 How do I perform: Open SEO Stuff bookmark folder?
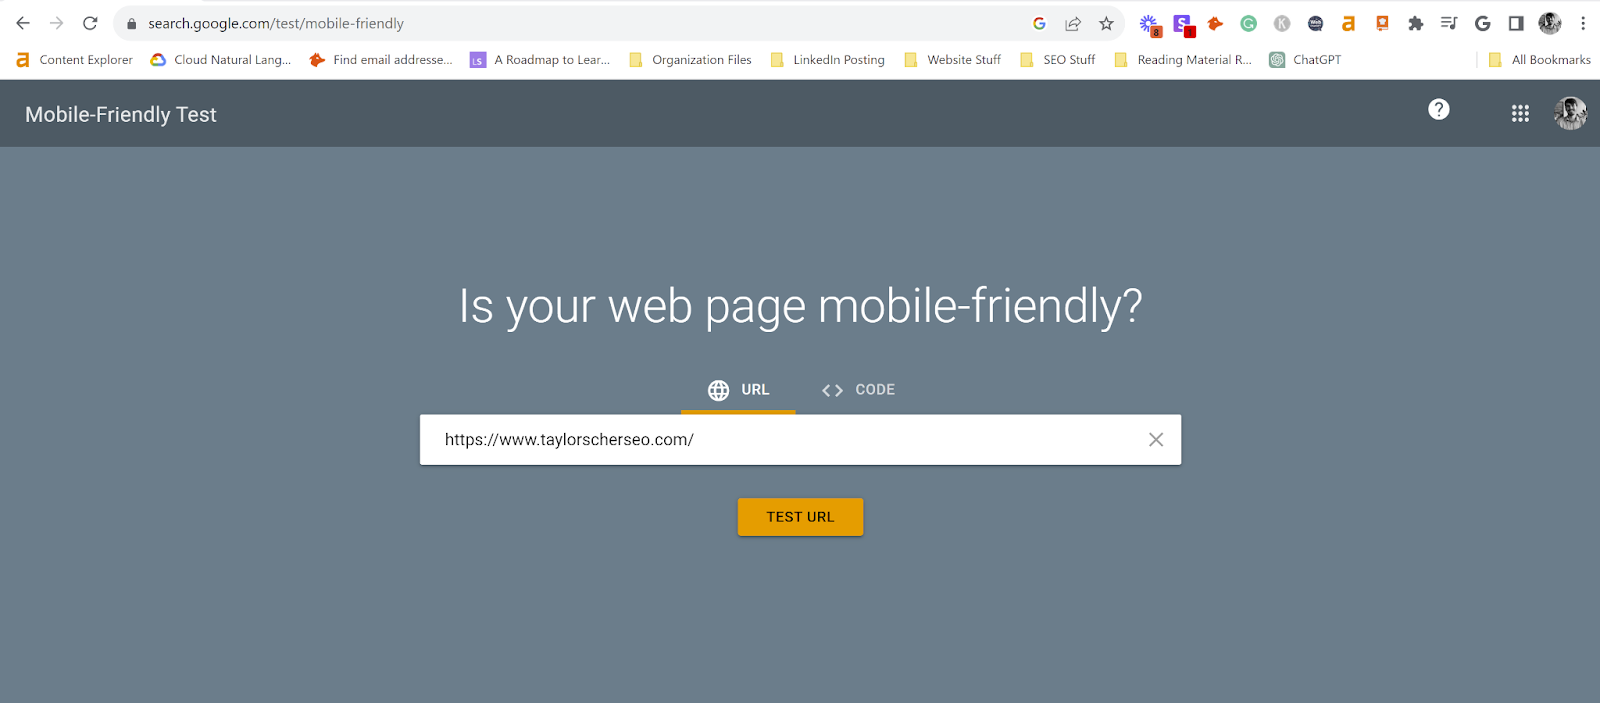click(1058, 60)
